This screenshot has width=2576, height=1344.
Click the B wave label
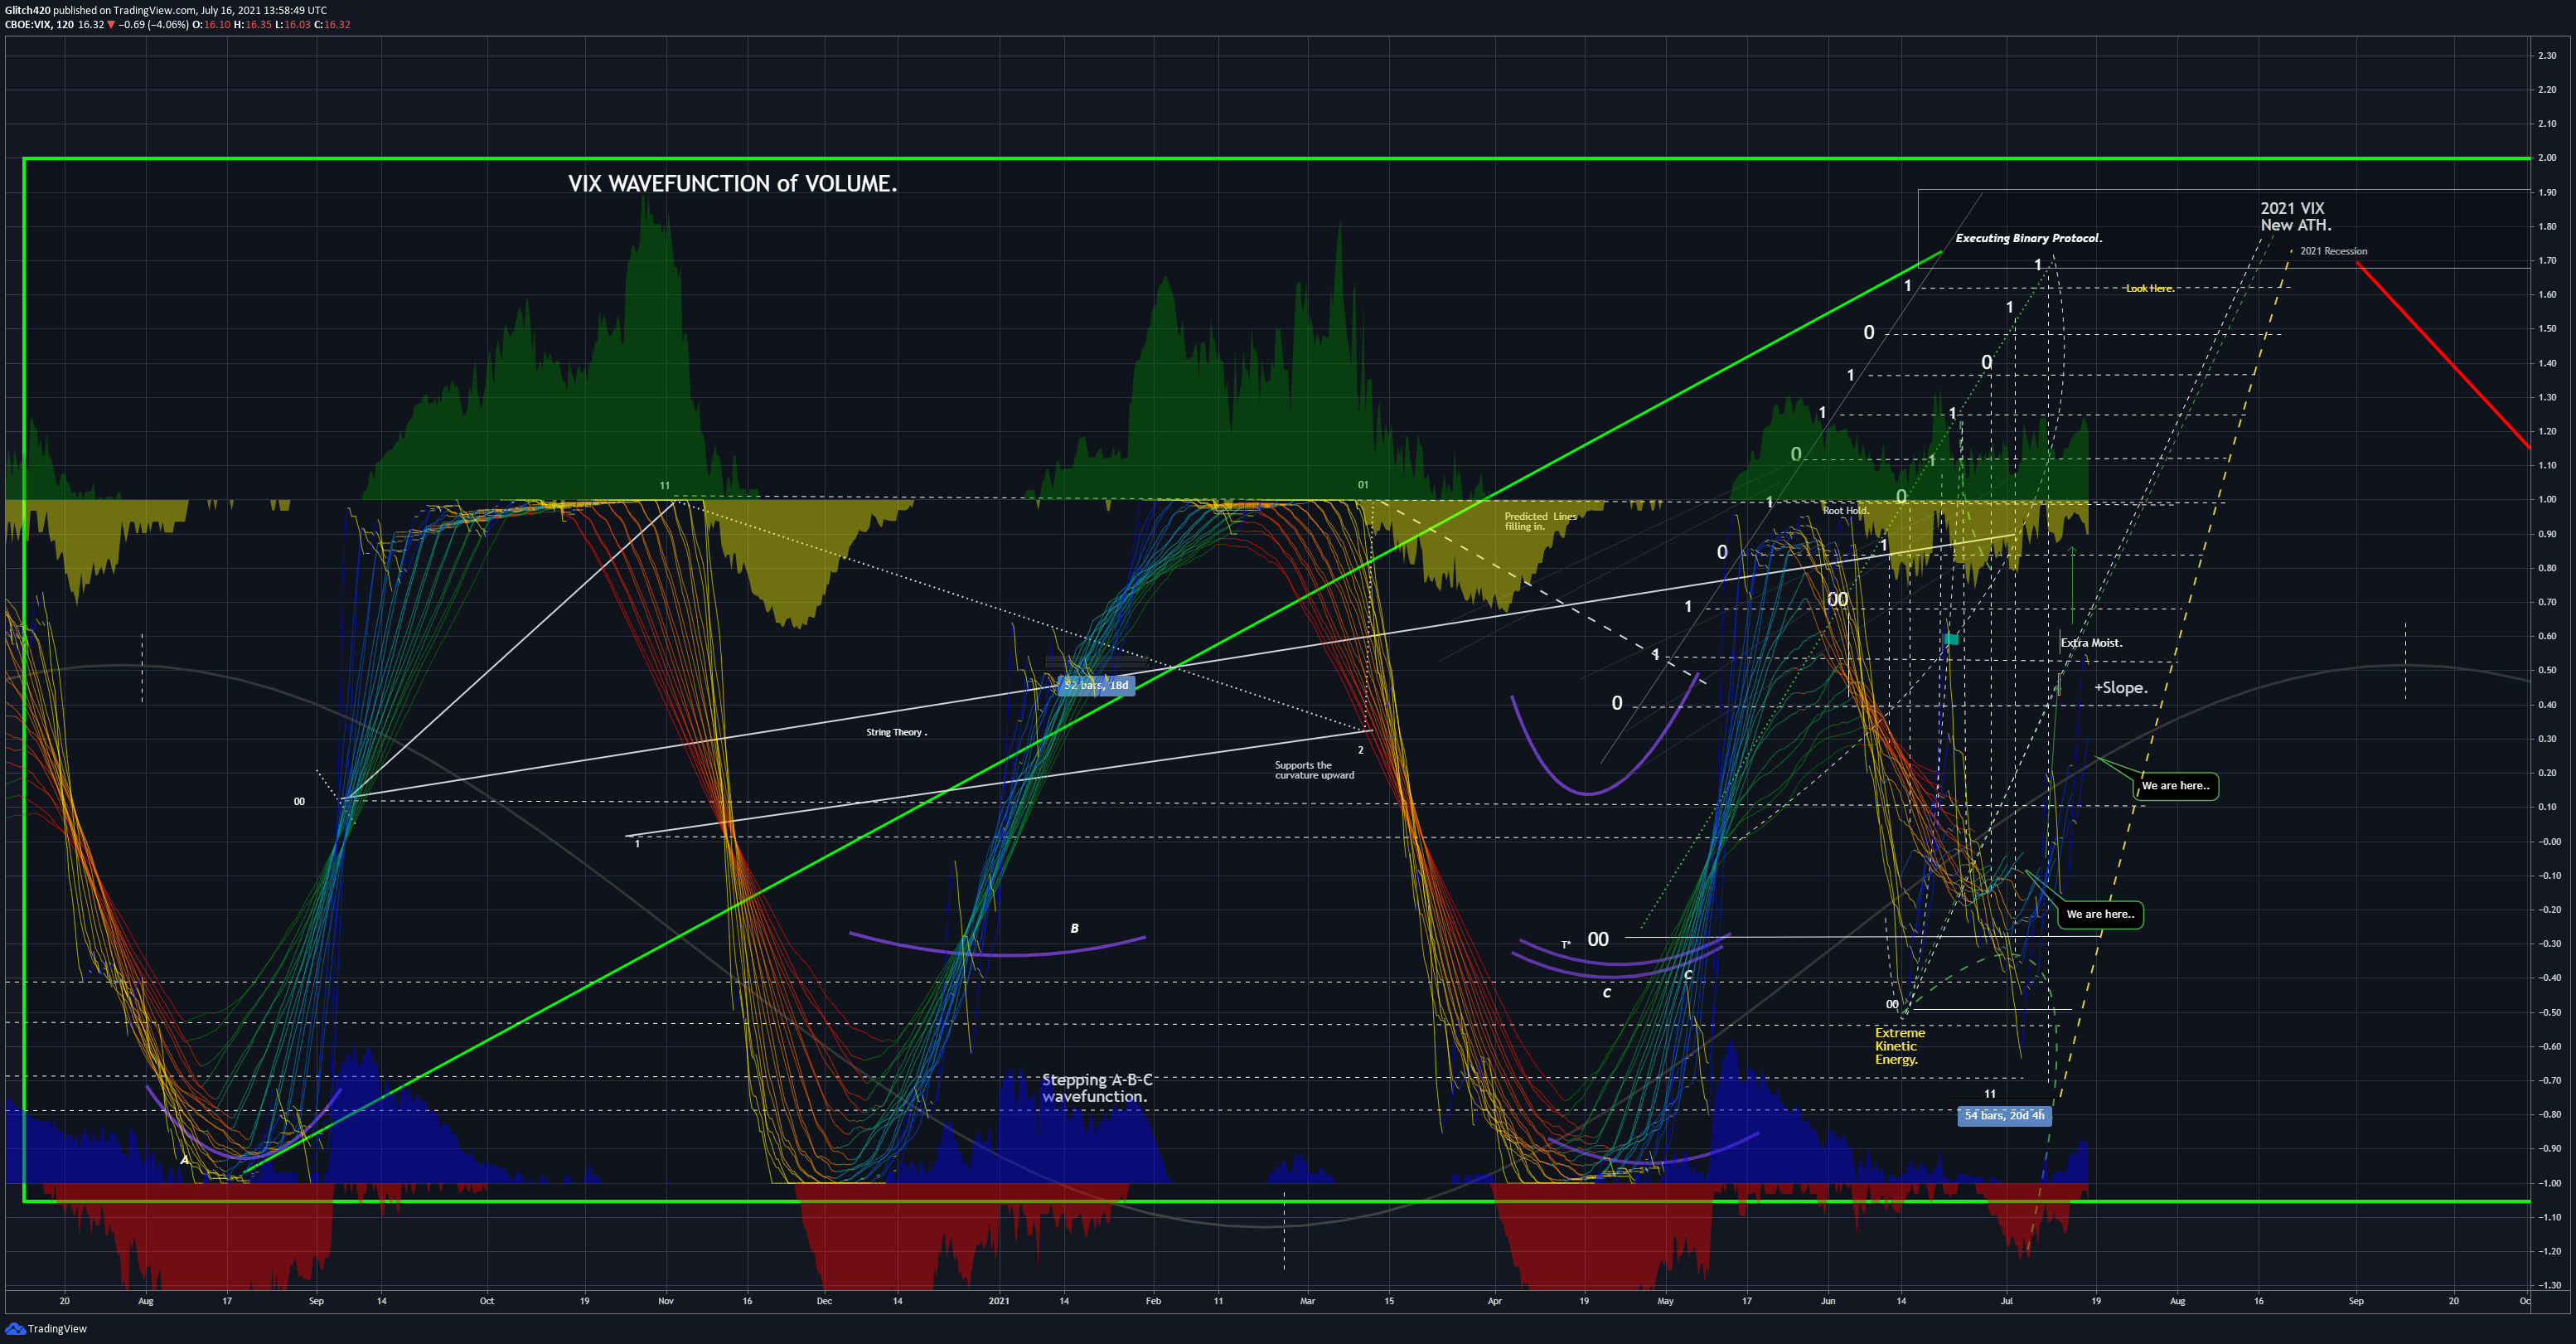click(x=1074, y=928)
